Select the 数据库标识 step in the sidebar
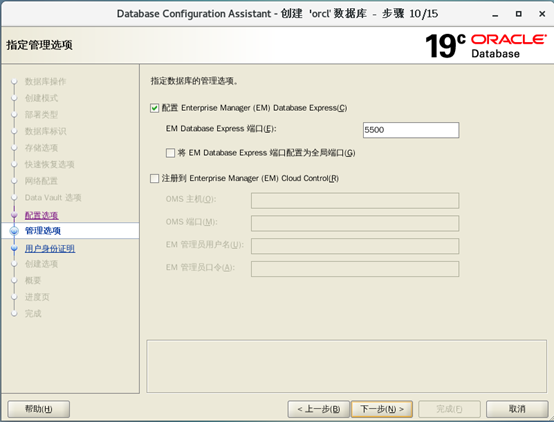 45,131
